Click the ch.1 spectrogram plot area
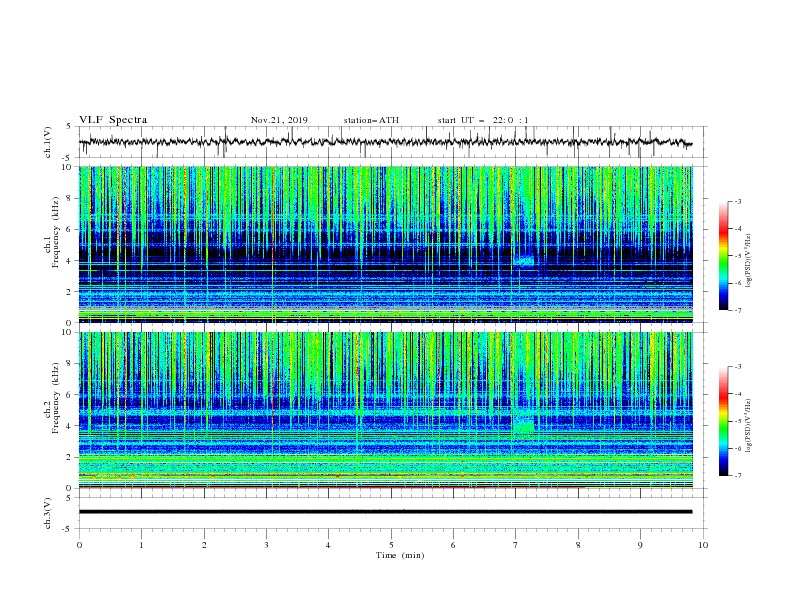This screenshot has width=792, height=612. (x=386, y=244)
